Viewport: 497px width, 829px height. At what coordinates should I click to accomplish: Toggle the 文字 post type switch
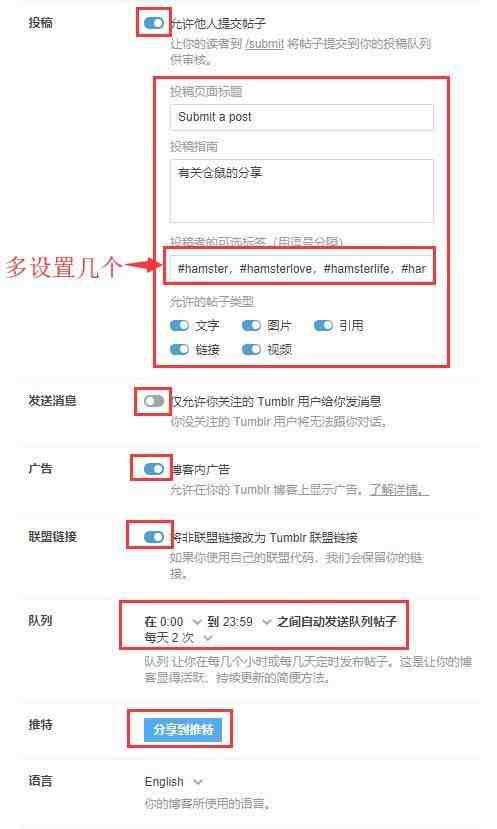click(179, 326)
